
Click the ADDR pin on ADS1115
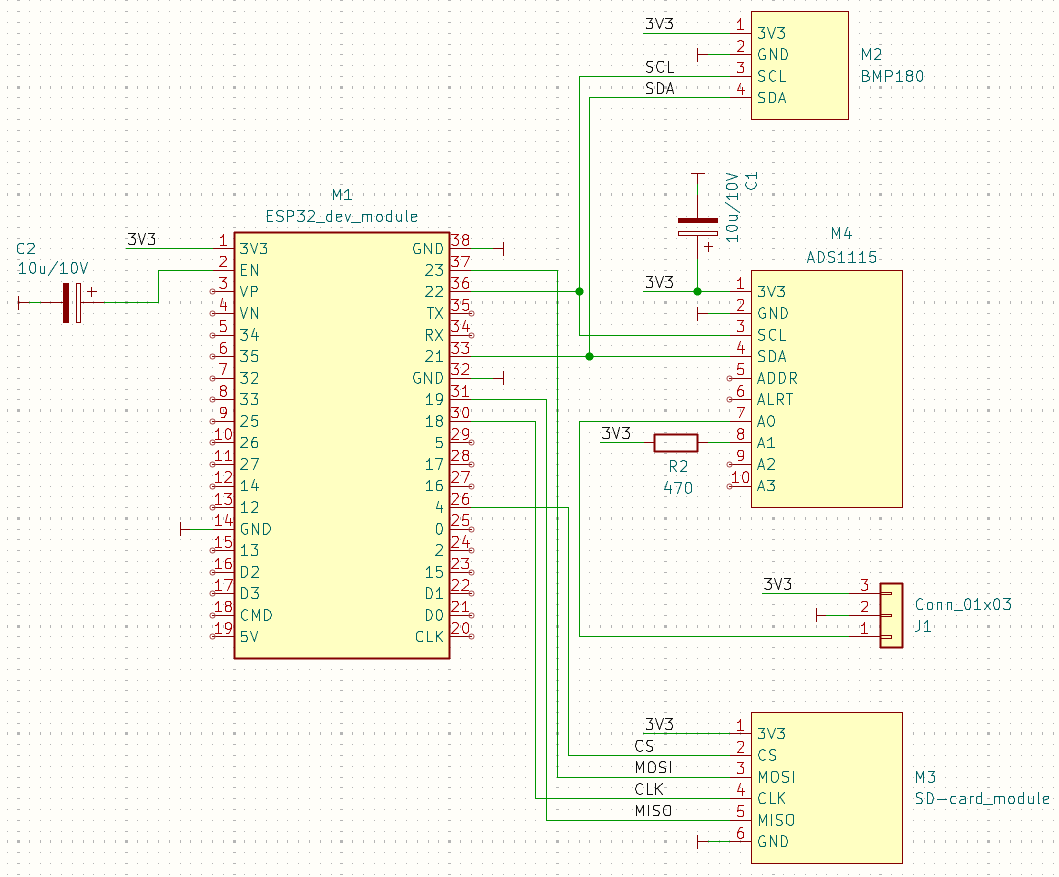click(776, 378)
